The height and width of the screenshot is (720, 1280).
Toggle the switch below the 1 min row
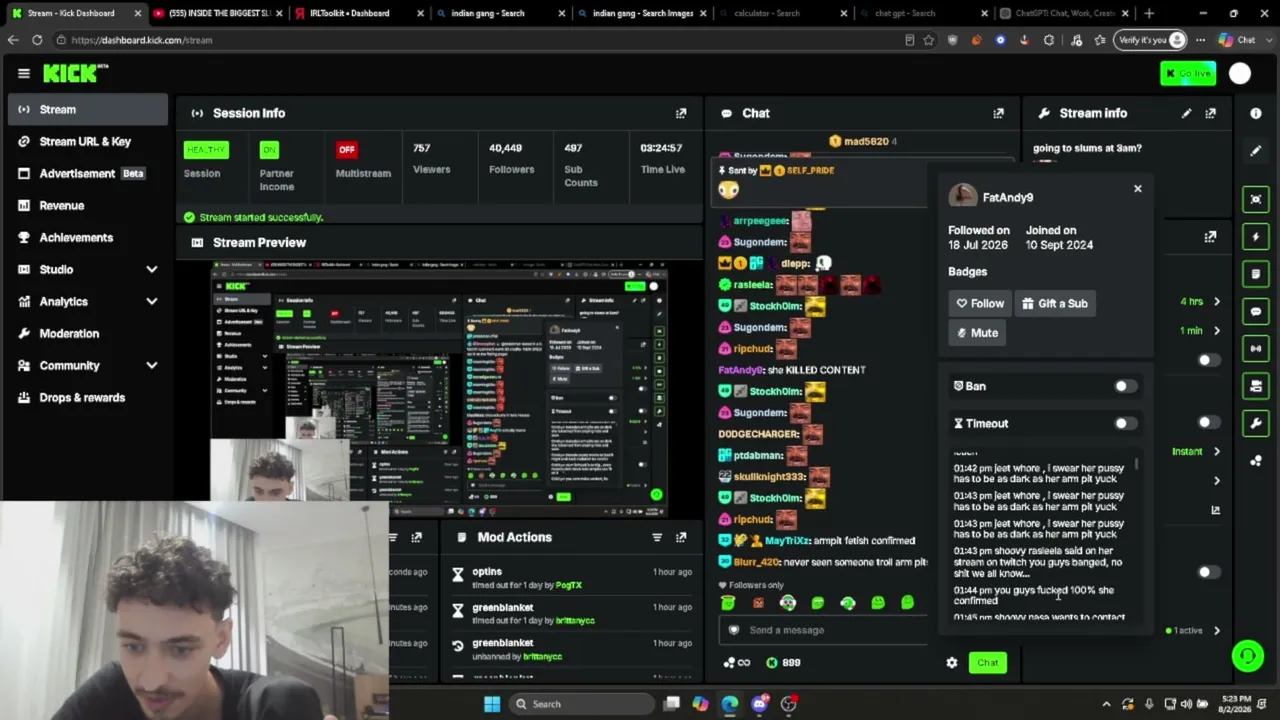(1209, 360)
